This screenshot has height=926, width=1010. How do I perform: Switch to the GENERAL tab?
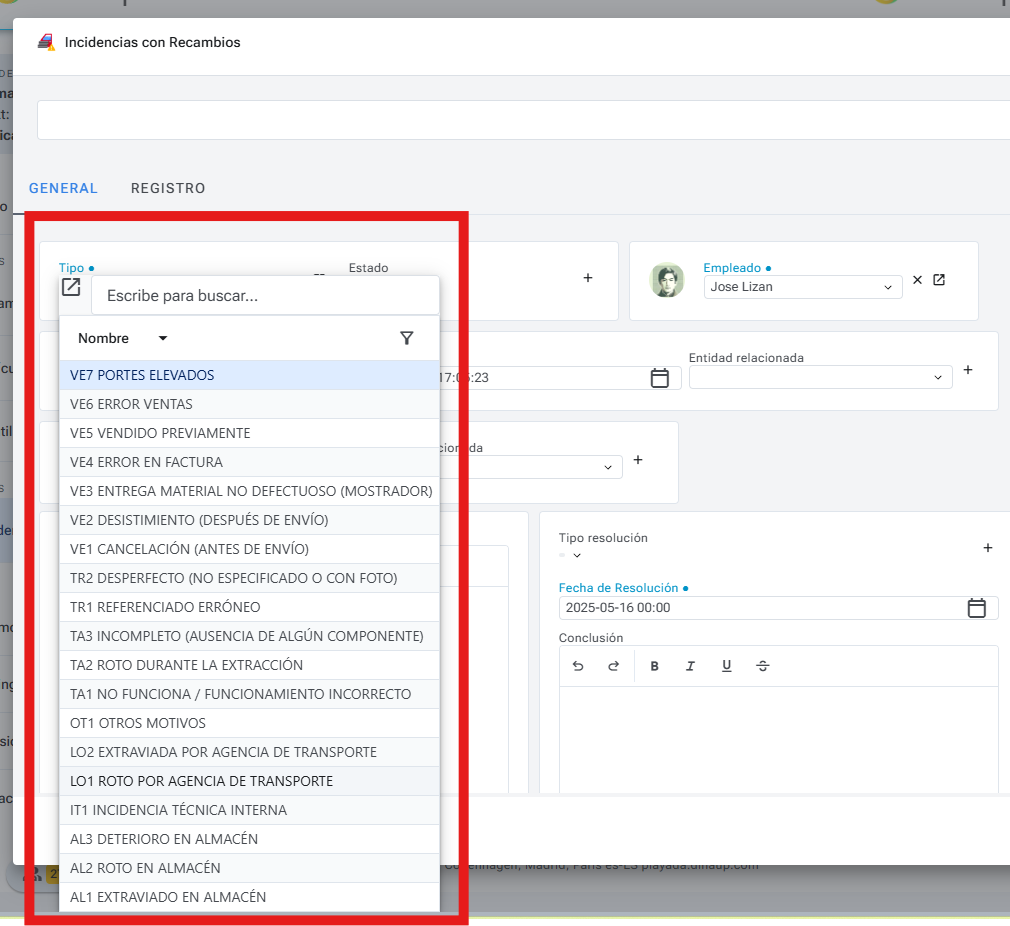63,188
